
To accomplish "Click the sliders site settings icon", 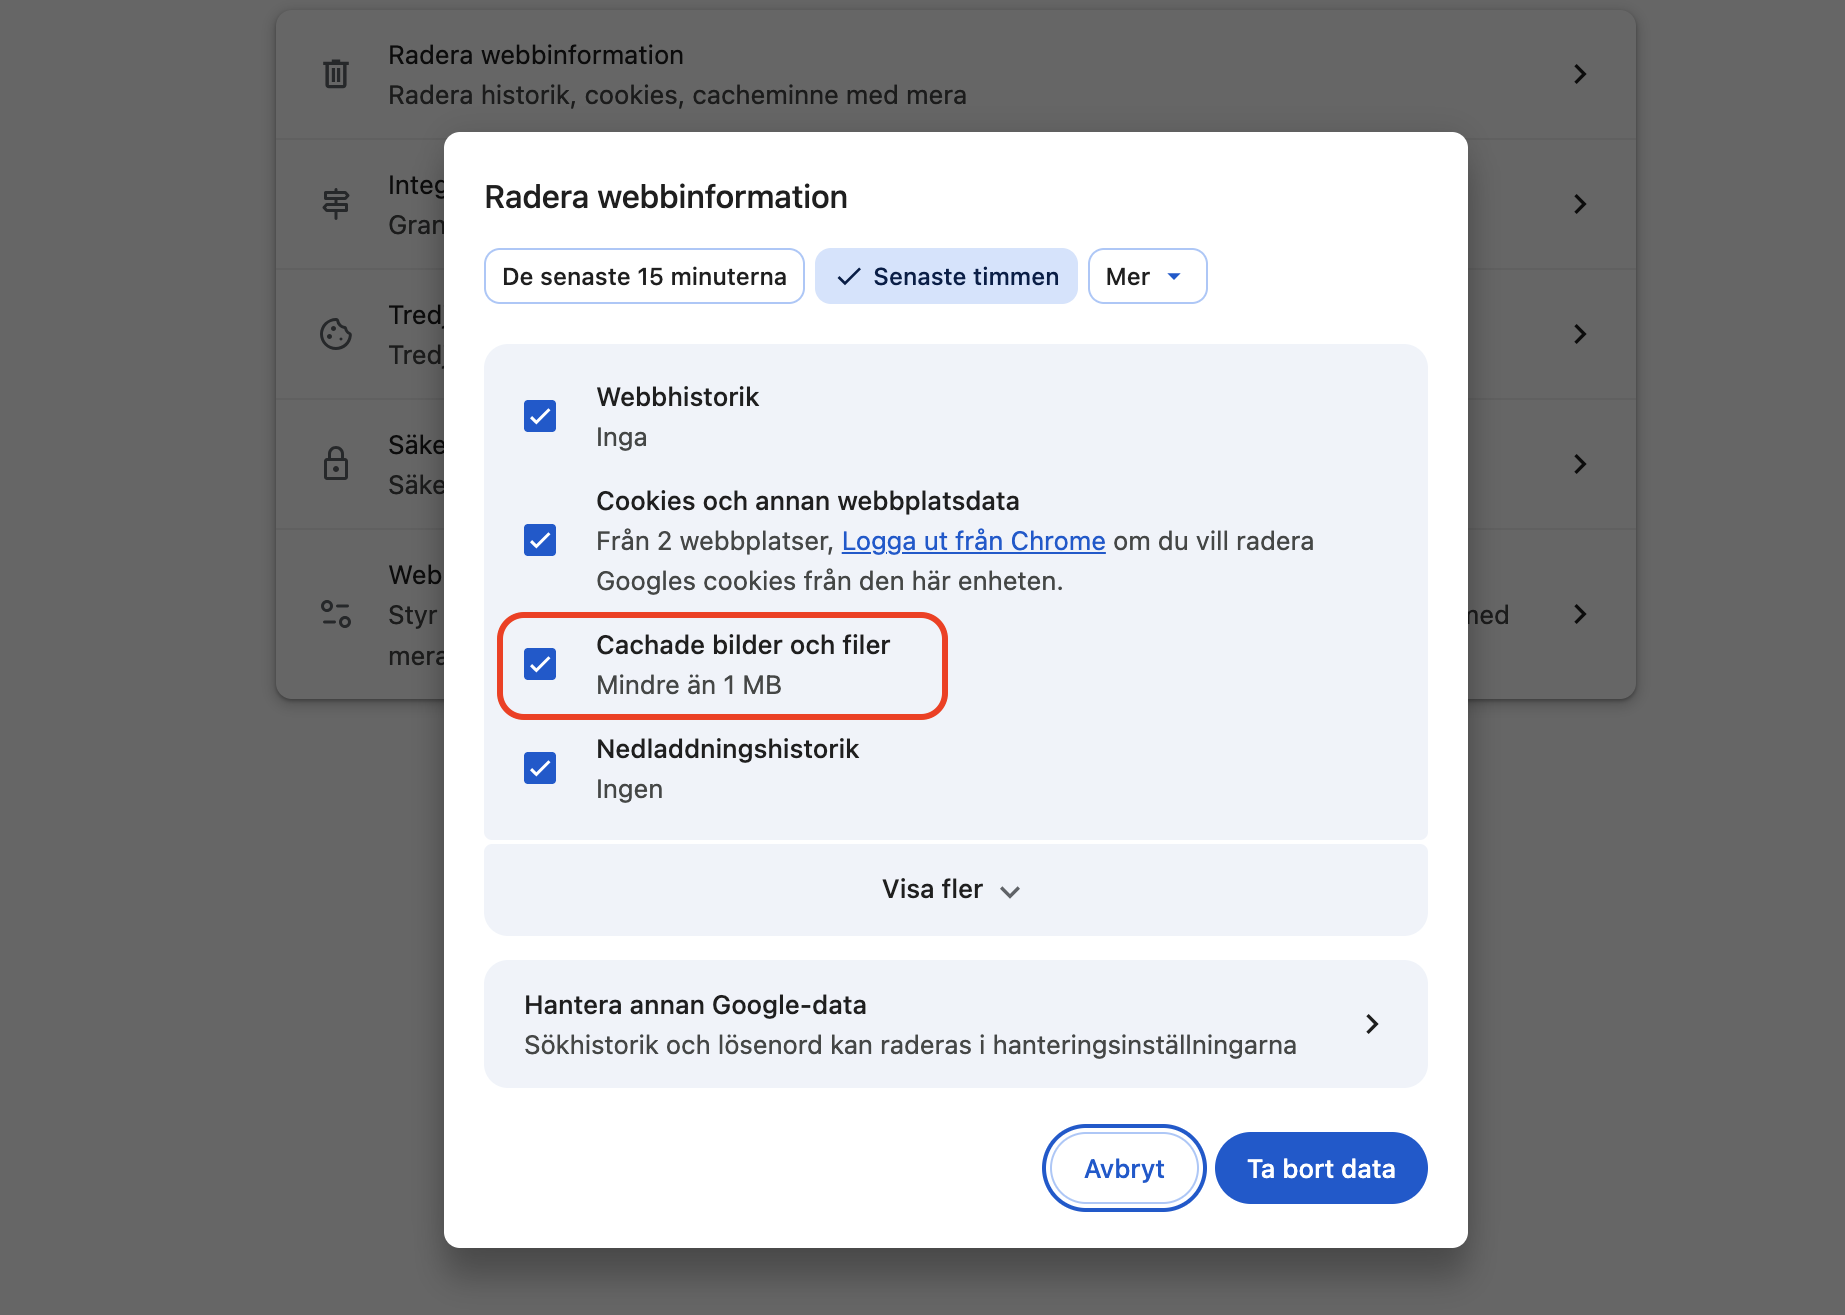I will [x=336, y=614].
